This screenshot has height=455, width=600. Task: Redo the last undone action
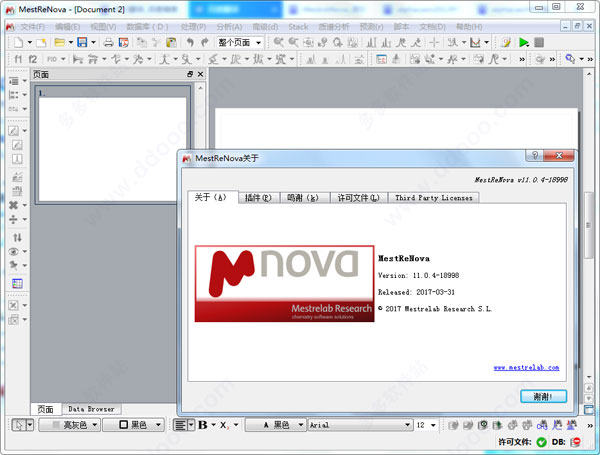(x=205, y=42)
